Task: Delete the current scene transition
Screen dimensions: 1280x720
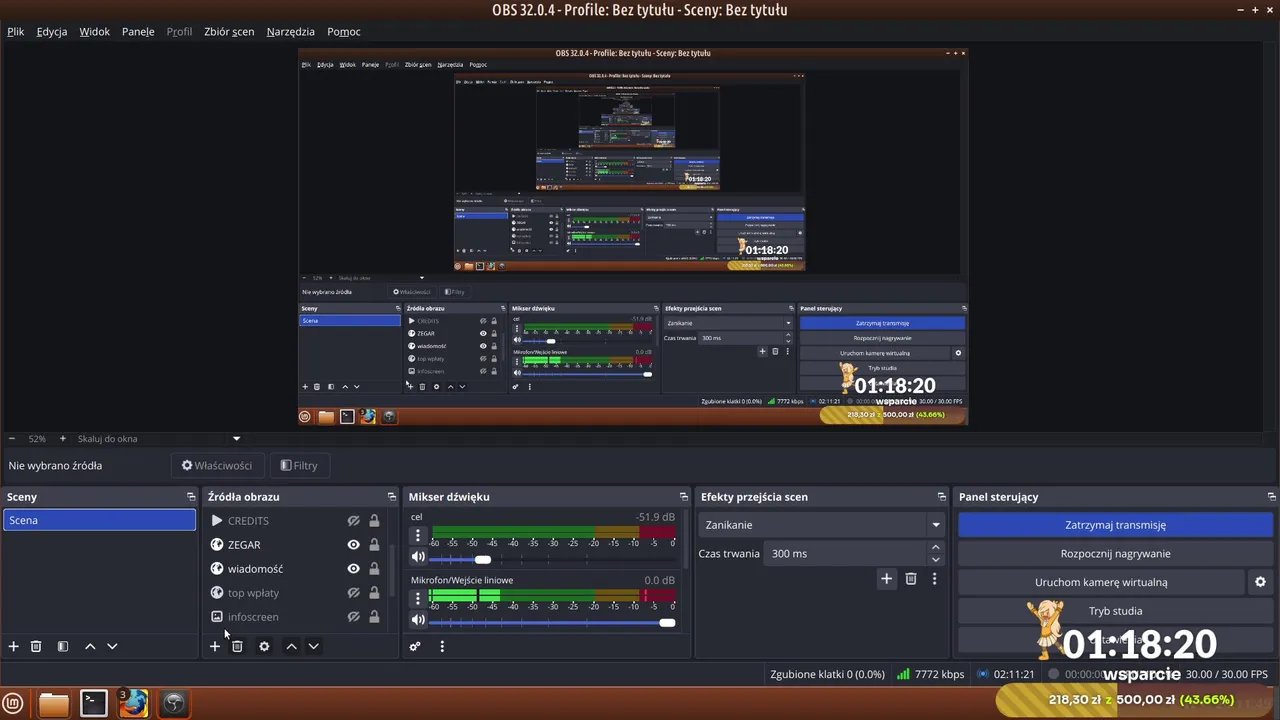Action: pyautogui.click(x=911, y=579)
